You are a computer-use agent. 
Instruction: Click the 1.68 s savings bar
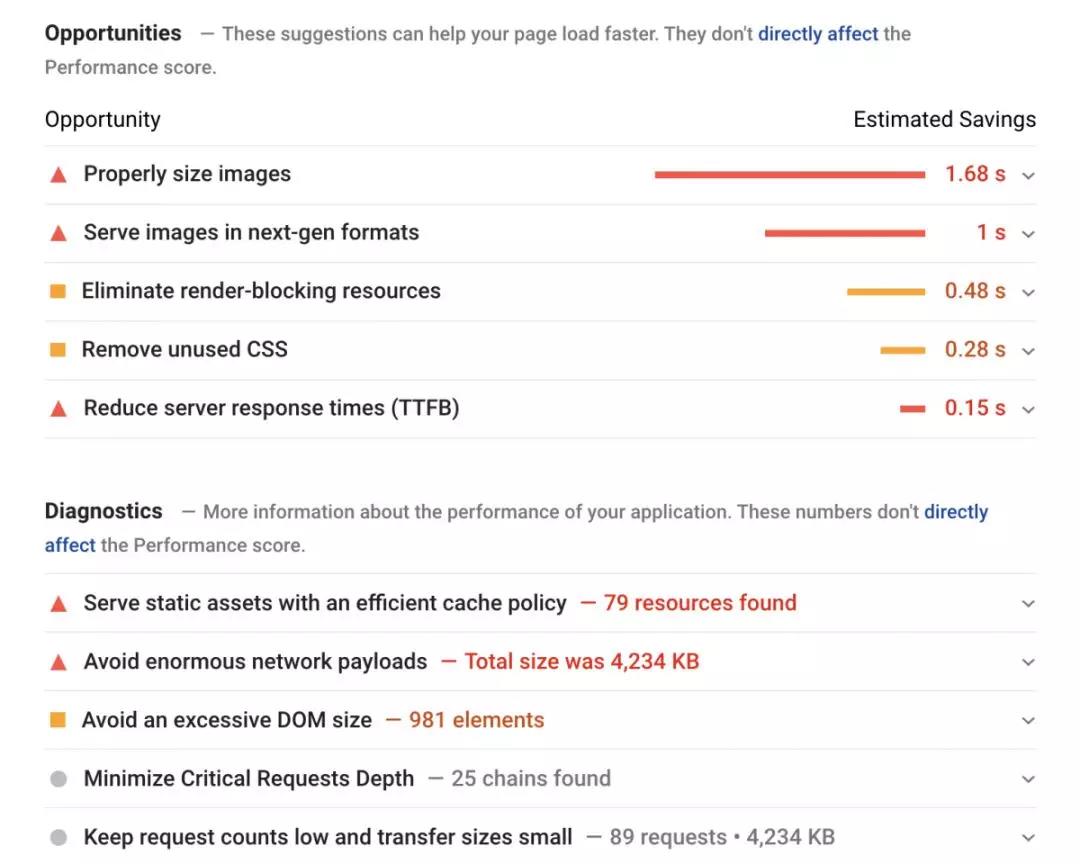tap(789, 175)
